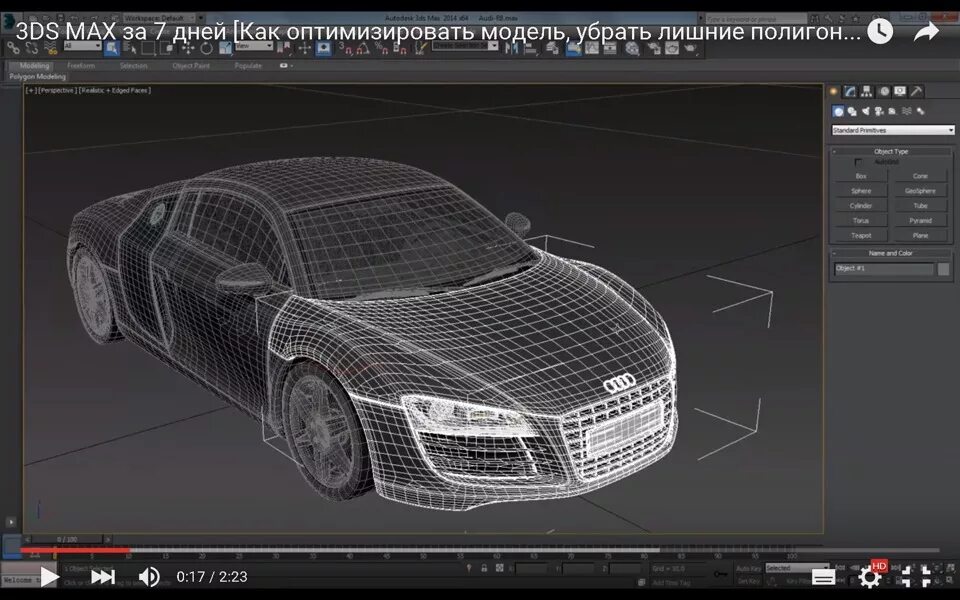Click the Cone primitive button
960x600 pixels.
pos(920,176)
